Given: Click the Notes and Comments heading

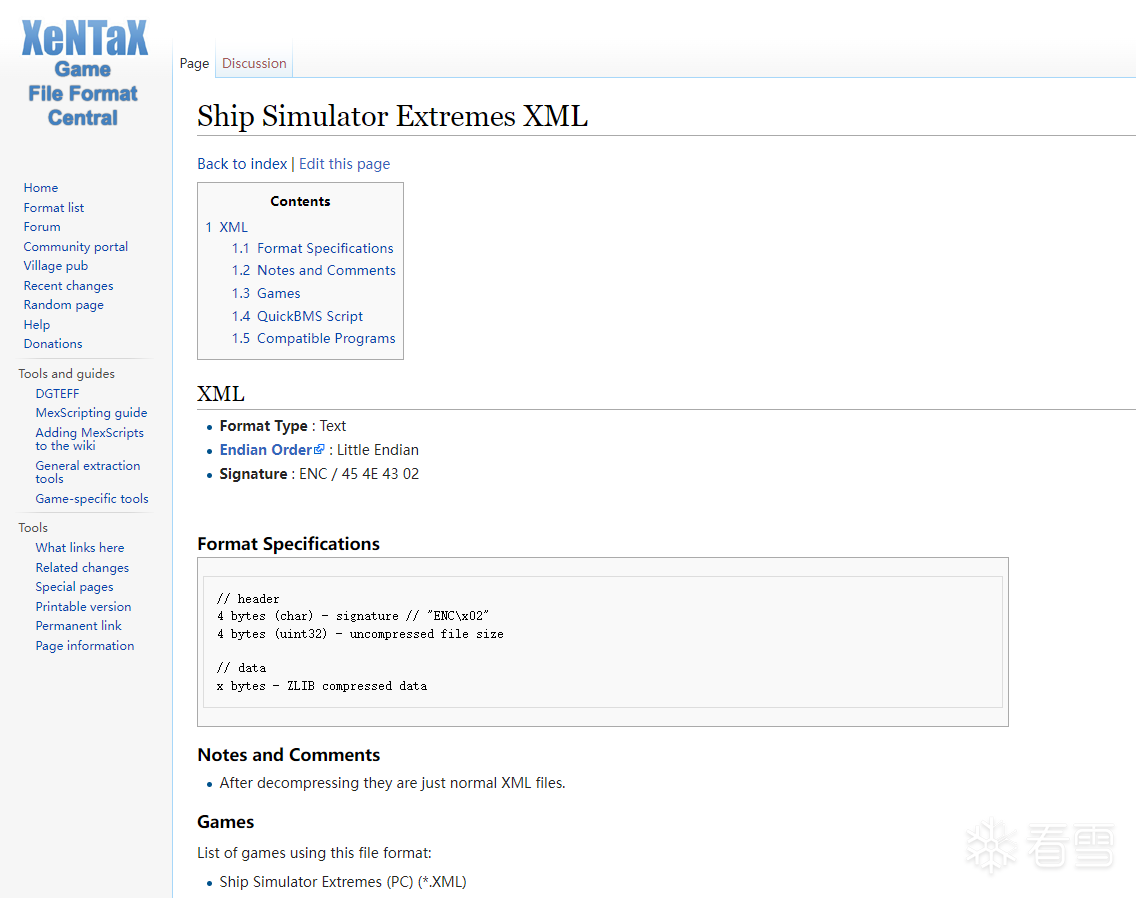Looking at the screenshot, I should tap(288, 755).
